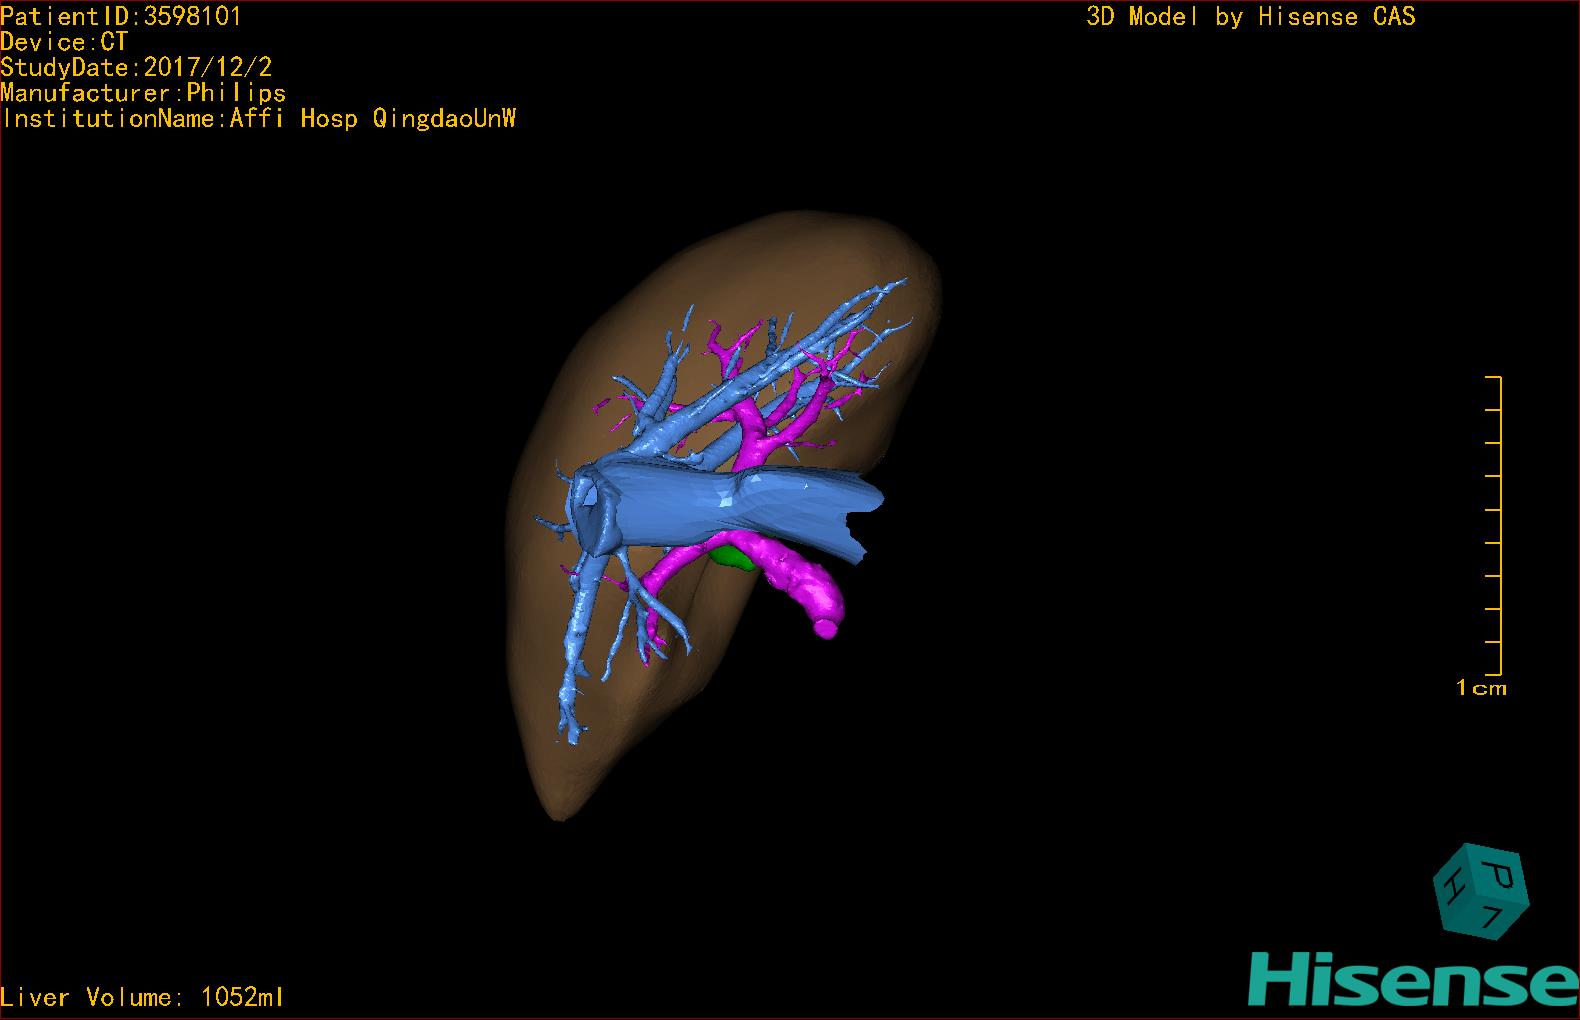The width and height of the screenshot is (1580, 1020).
Task: Select the green structure beneath the blue vessel
Action: [738, 558]
